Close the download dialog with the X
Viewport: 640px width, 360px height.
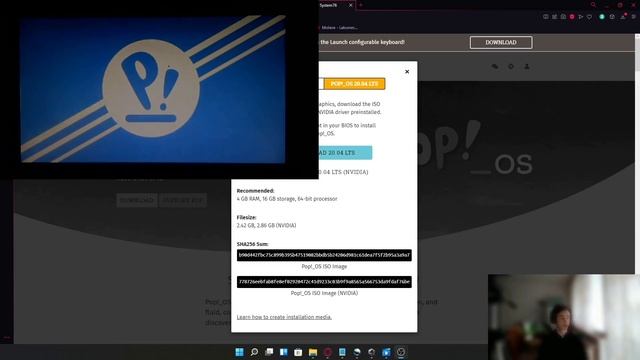click(x=407, y=71)
